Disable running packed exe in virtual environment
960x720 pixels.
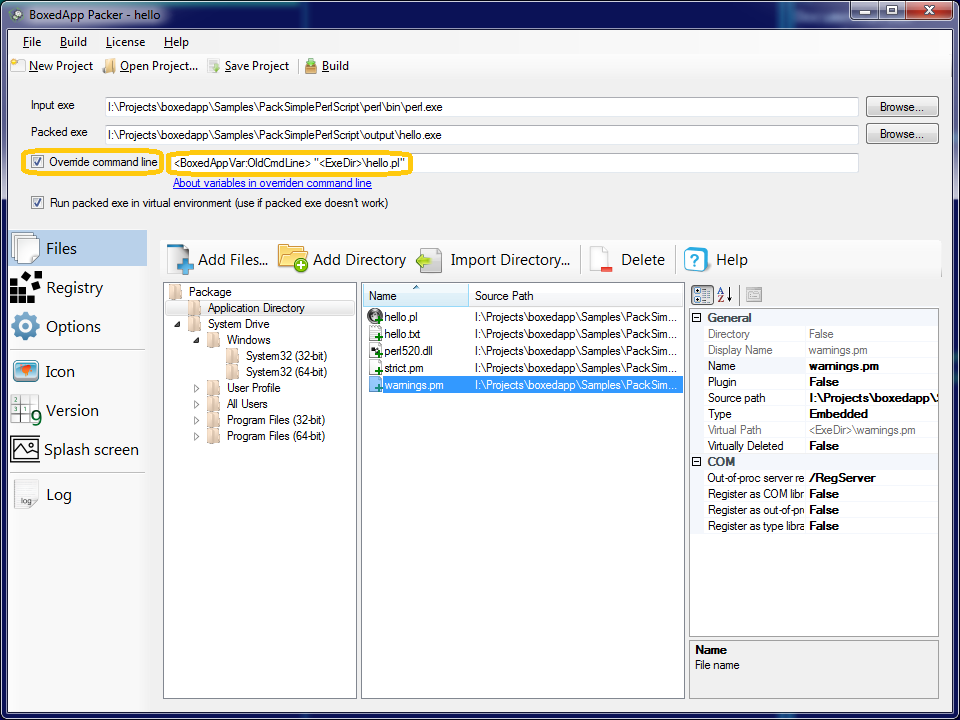37,202
